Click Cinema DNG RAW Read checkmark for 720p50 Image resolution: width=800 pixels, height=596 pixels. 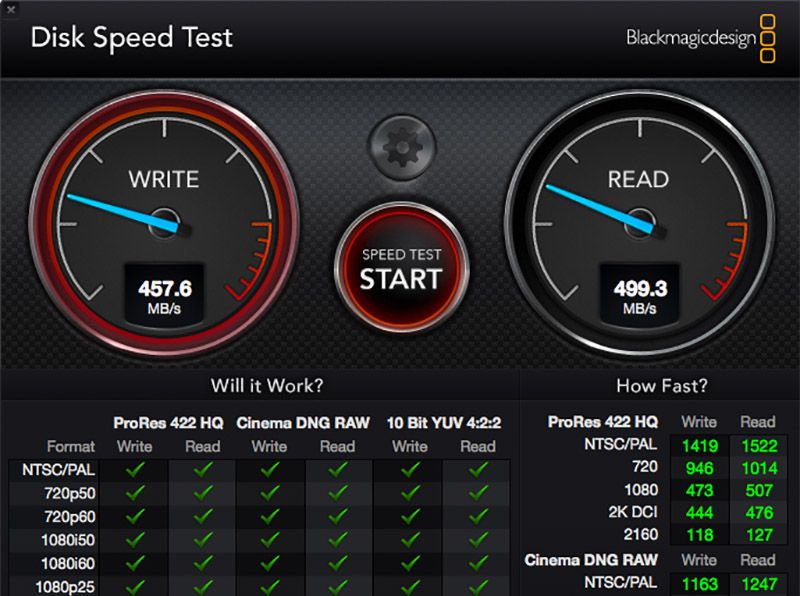pyautogui.click(x=338, y=492)
